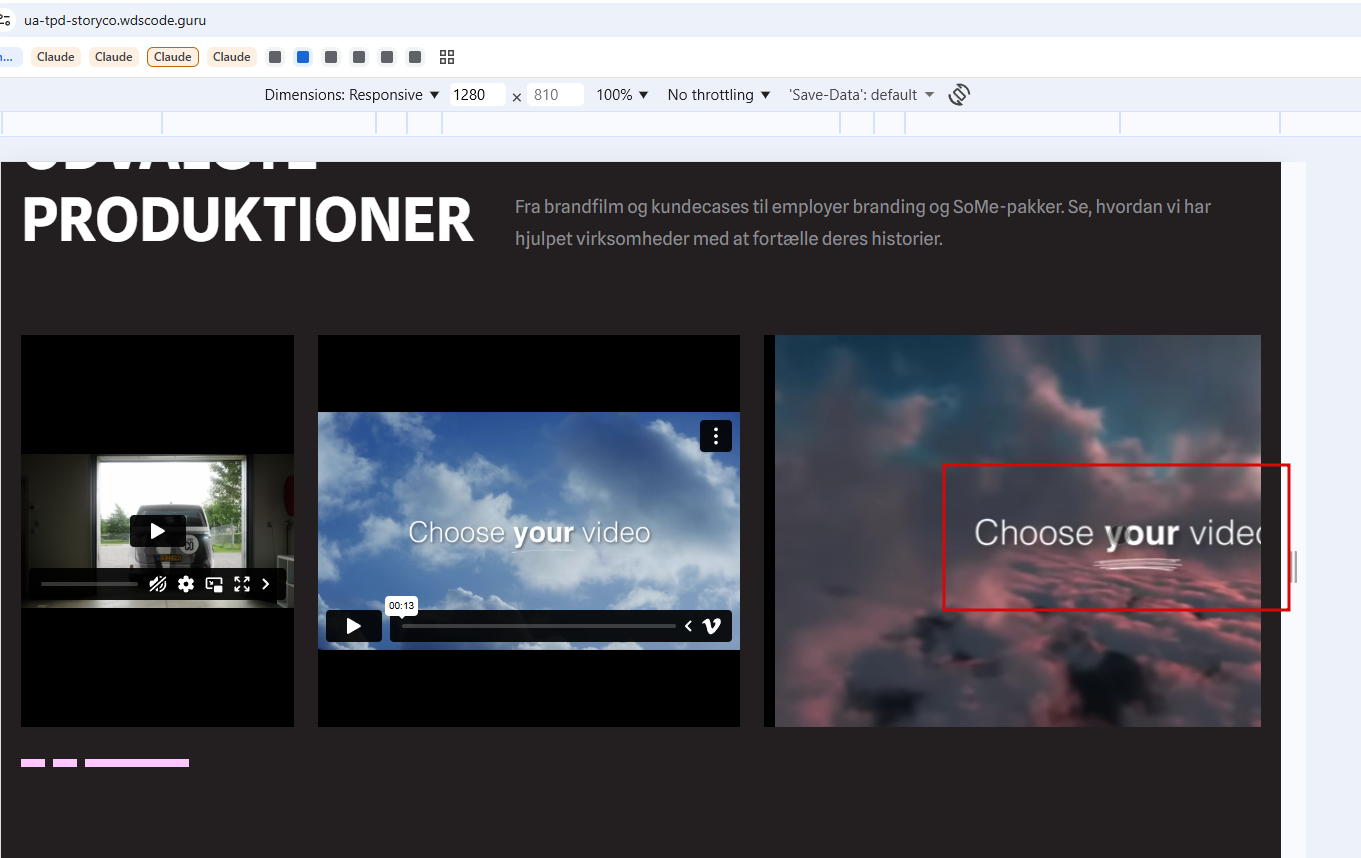Screen dimensions: 1361x858
Task: Click the "PRODUKTIONER" heading
Action: (247, 221)
